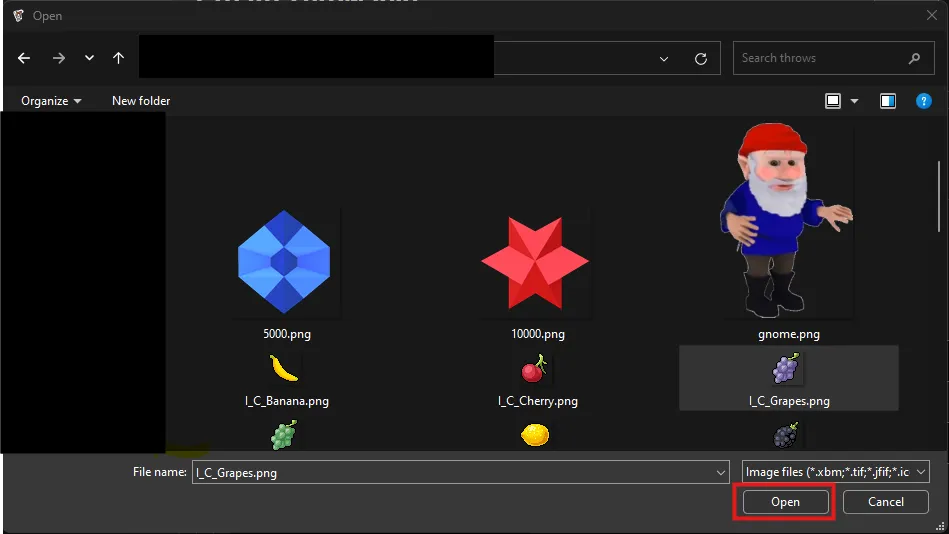
Task: Click the I_C_Grapes.png label
Action: tap(789, 401)
